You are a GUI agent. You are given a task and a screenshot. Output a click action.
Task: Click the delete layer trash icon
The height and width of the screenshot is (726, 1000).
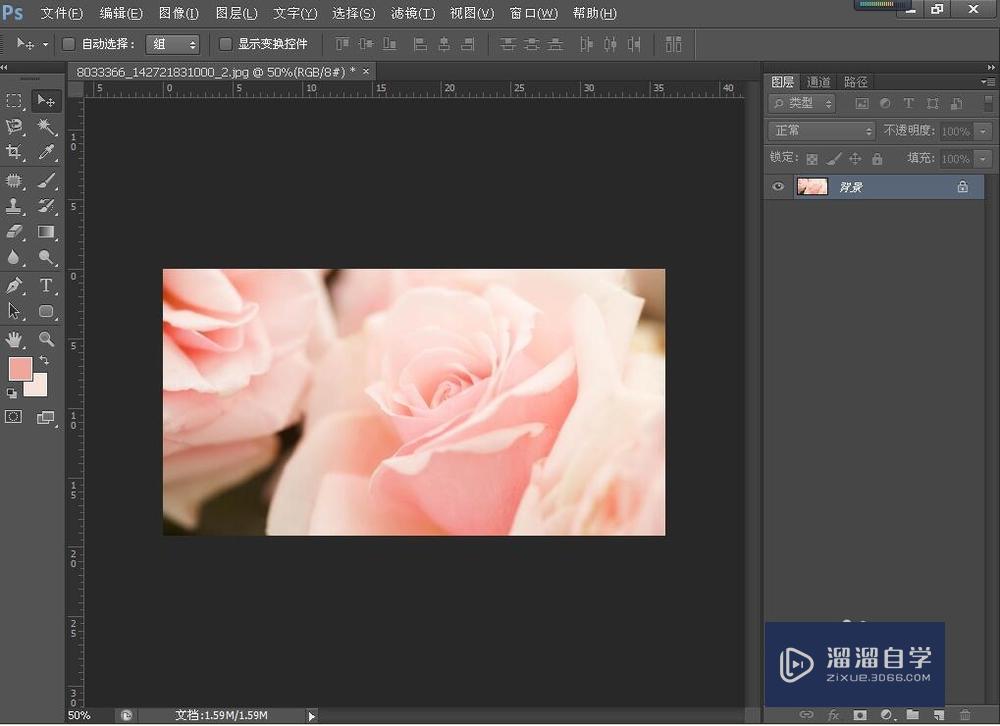click(x=964, y=715)
